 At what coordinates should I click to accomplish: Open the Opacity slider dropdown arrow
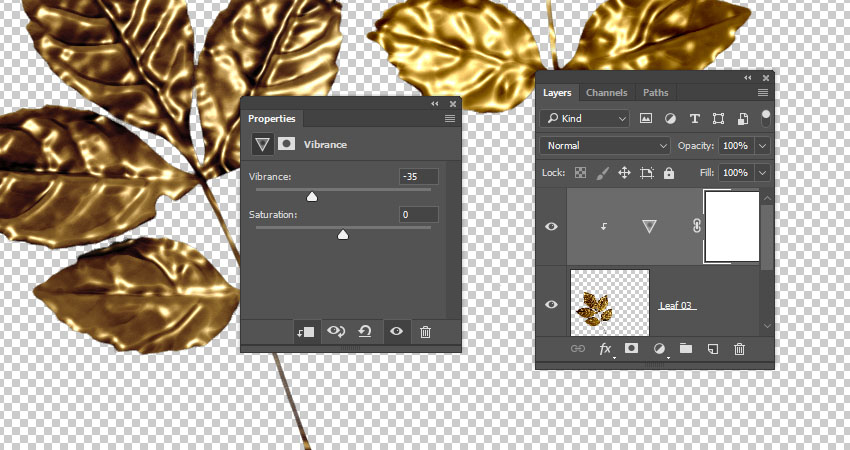click(763, 145)
